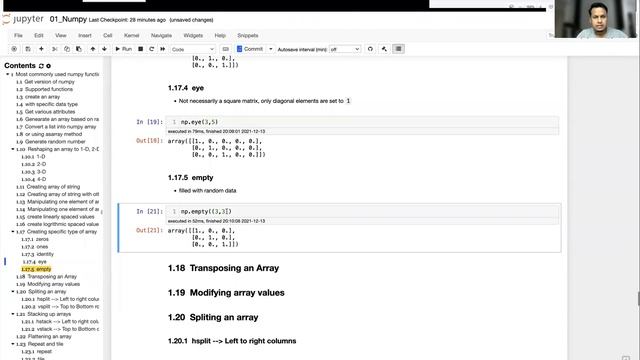The width and height of the screenshot is (640, 360).
Task: Open the Insert menu
Action: click(x=85, y=36)
